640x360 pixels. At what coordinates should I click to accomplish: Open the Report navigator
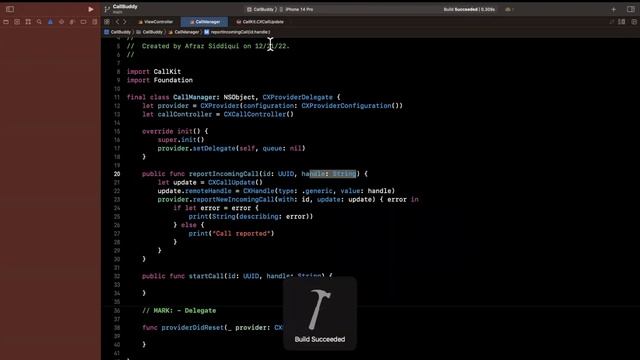94,22
